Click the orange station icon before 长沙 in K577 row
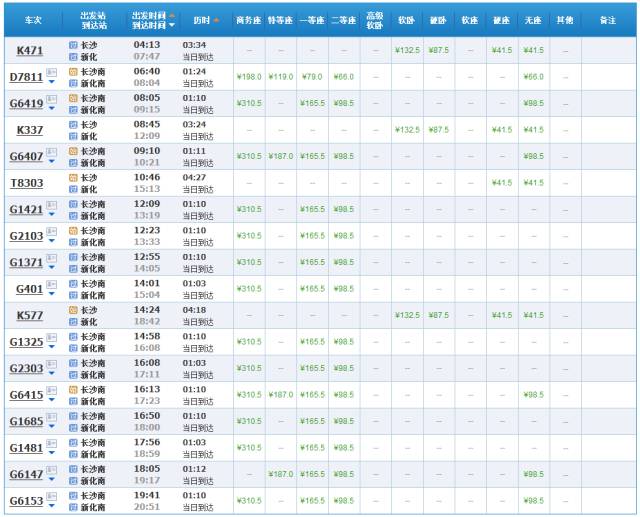 73,311
